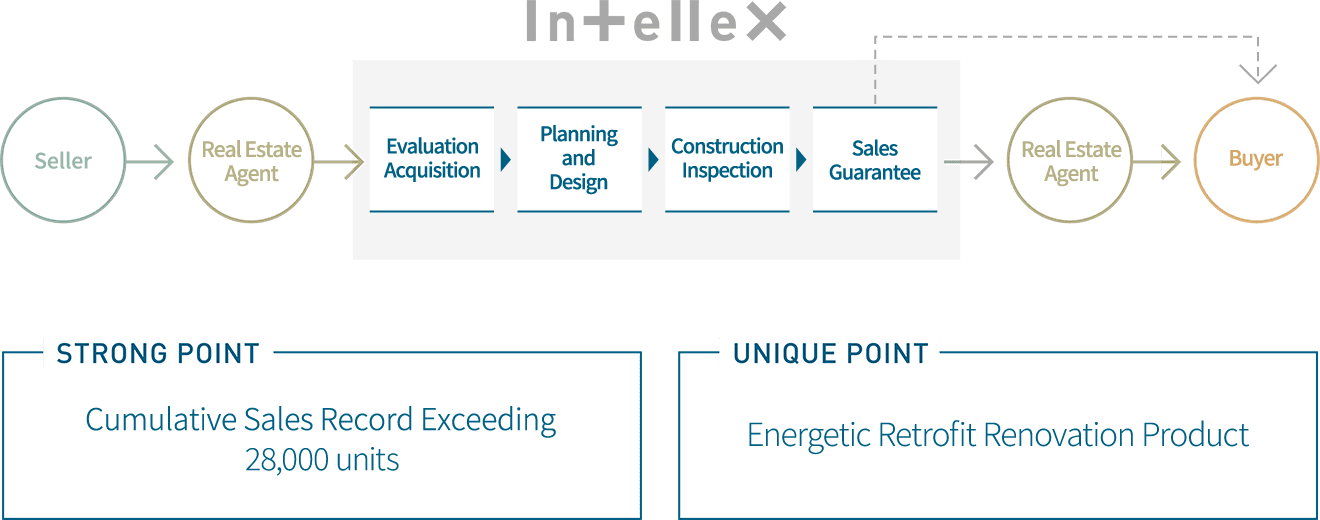Click the dashed arrowhead above Buyer
The width and height of the screenshot is (1320, 520).
(1257, 72)
